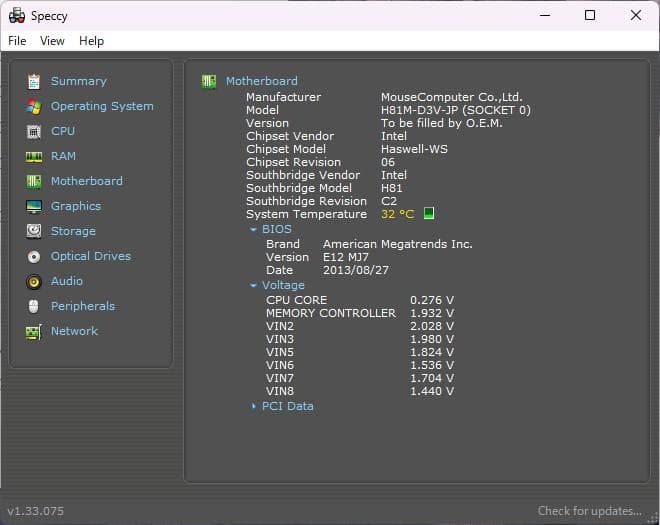Click the VIN6 voltage value 1.536 V
The width and height of the screenshot is (660, 525).
coord(432,365)
